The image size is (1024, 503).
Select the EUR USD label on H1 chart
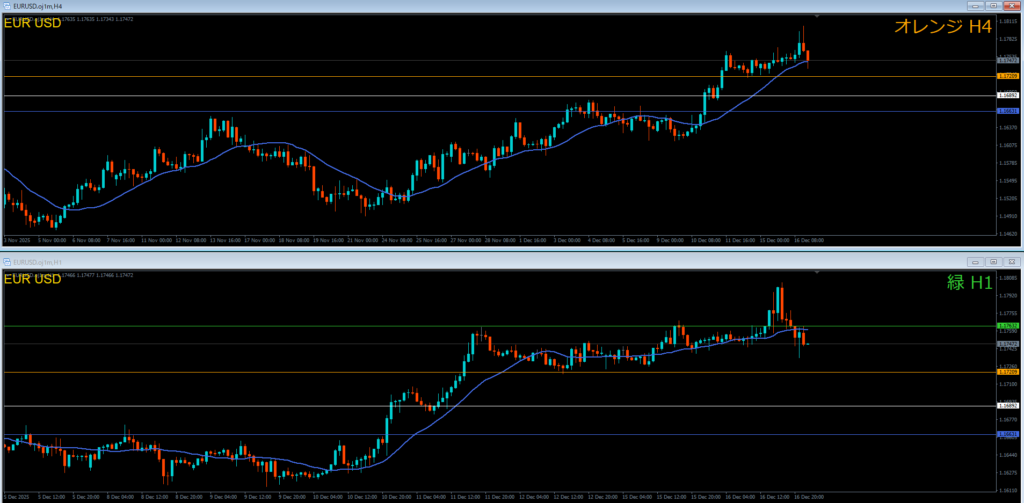[x=32, y=278]
